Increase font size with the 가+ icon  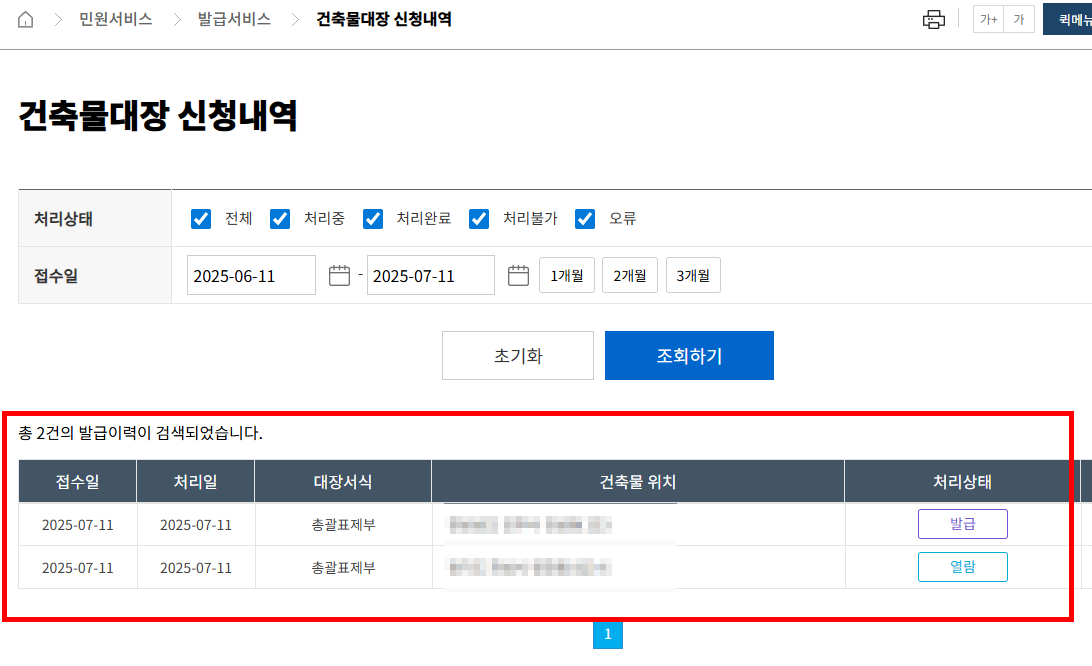[x=988, y=18]
